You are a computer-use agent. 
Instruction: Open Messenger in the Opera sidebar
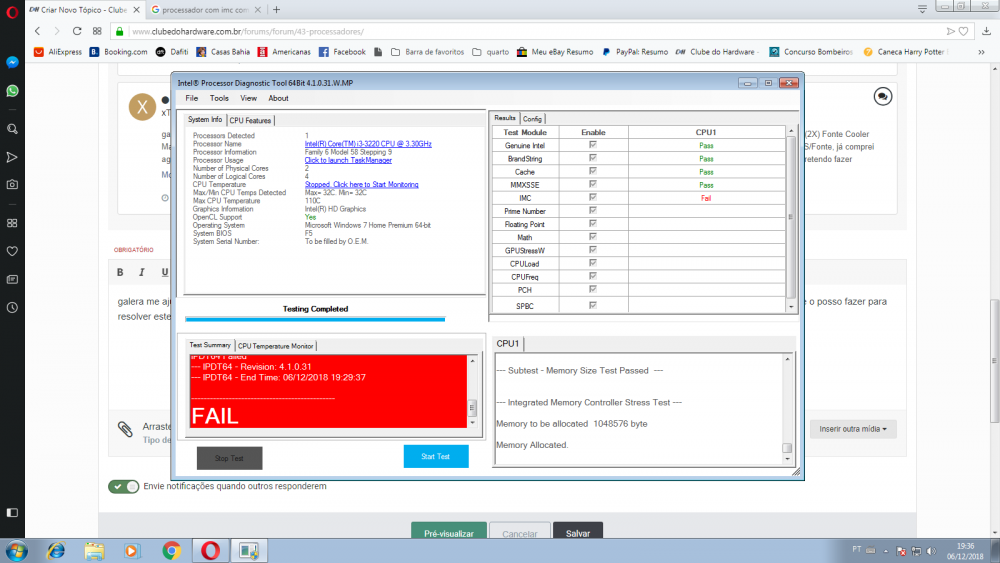pos(12,61)
